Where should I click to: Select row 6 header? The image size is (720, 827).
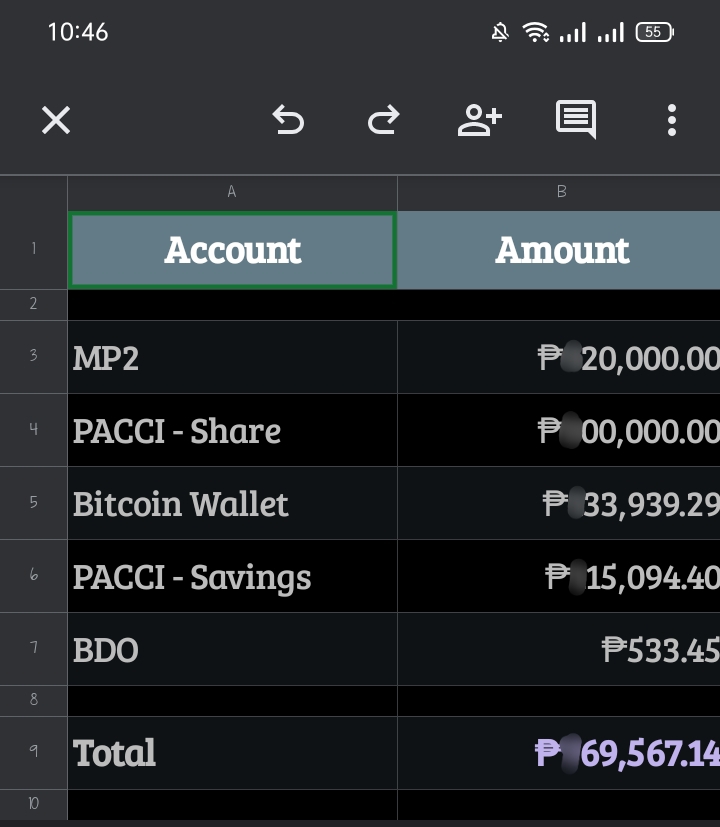click(34, 575)
